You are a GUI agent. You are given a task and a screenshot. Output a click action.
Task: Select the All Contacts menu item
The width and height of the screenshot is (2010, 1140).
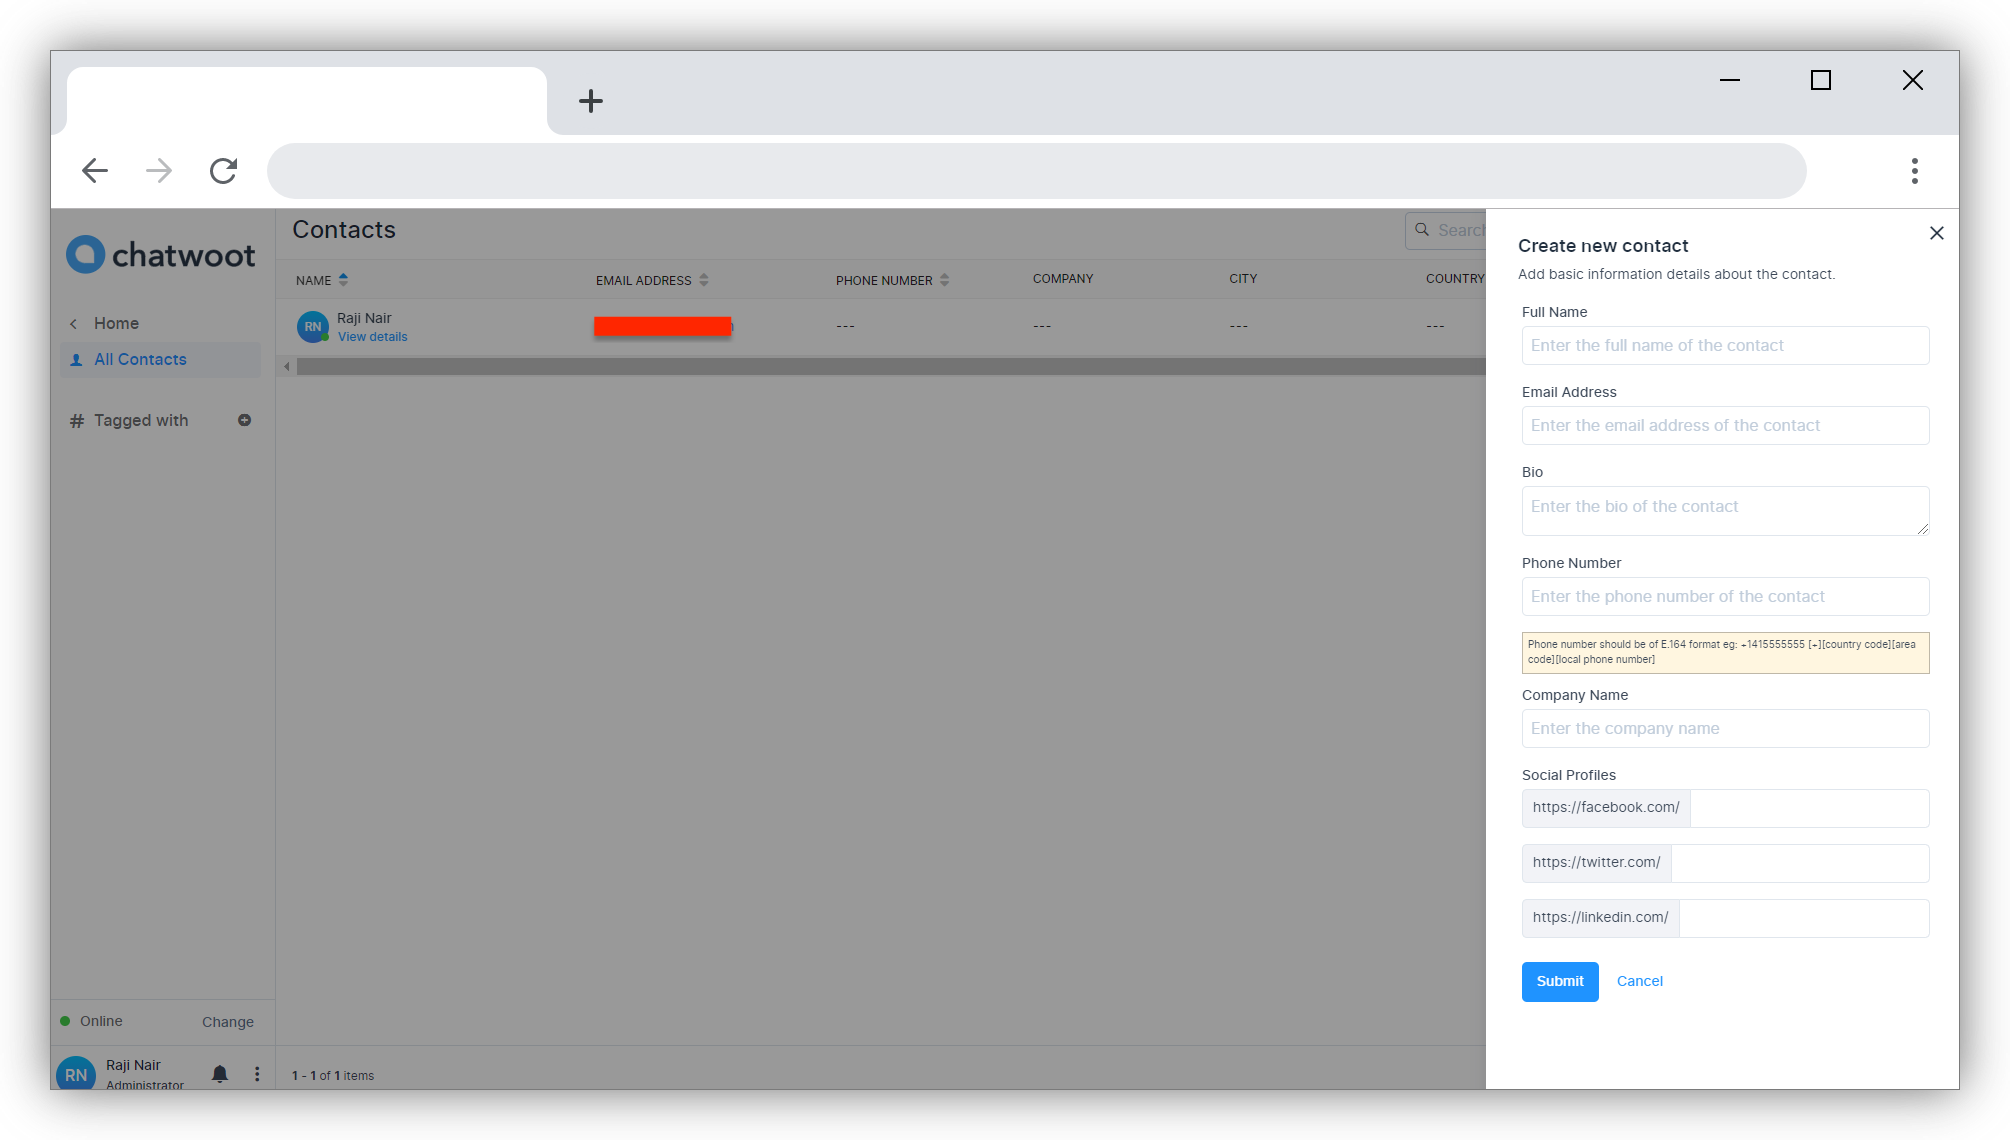(139, 359)
